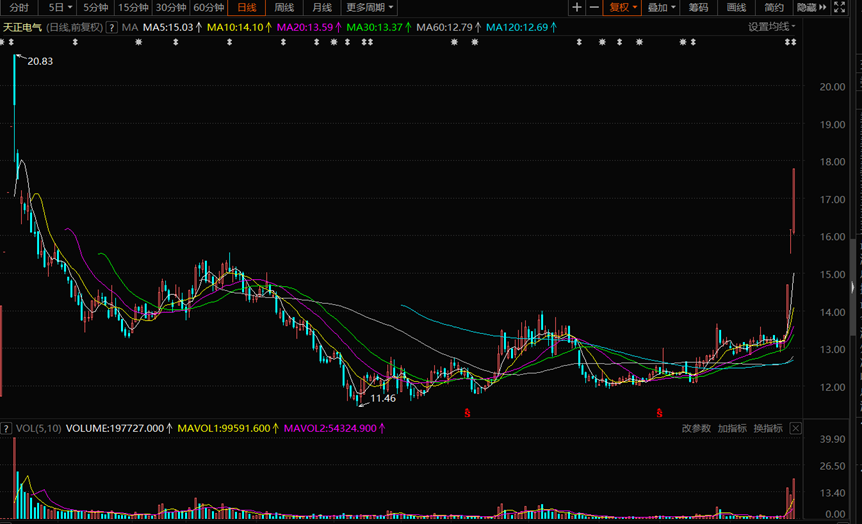862x524 pixels.
Task: Click the 11.46 low price annotation
Action: (383, 399)
